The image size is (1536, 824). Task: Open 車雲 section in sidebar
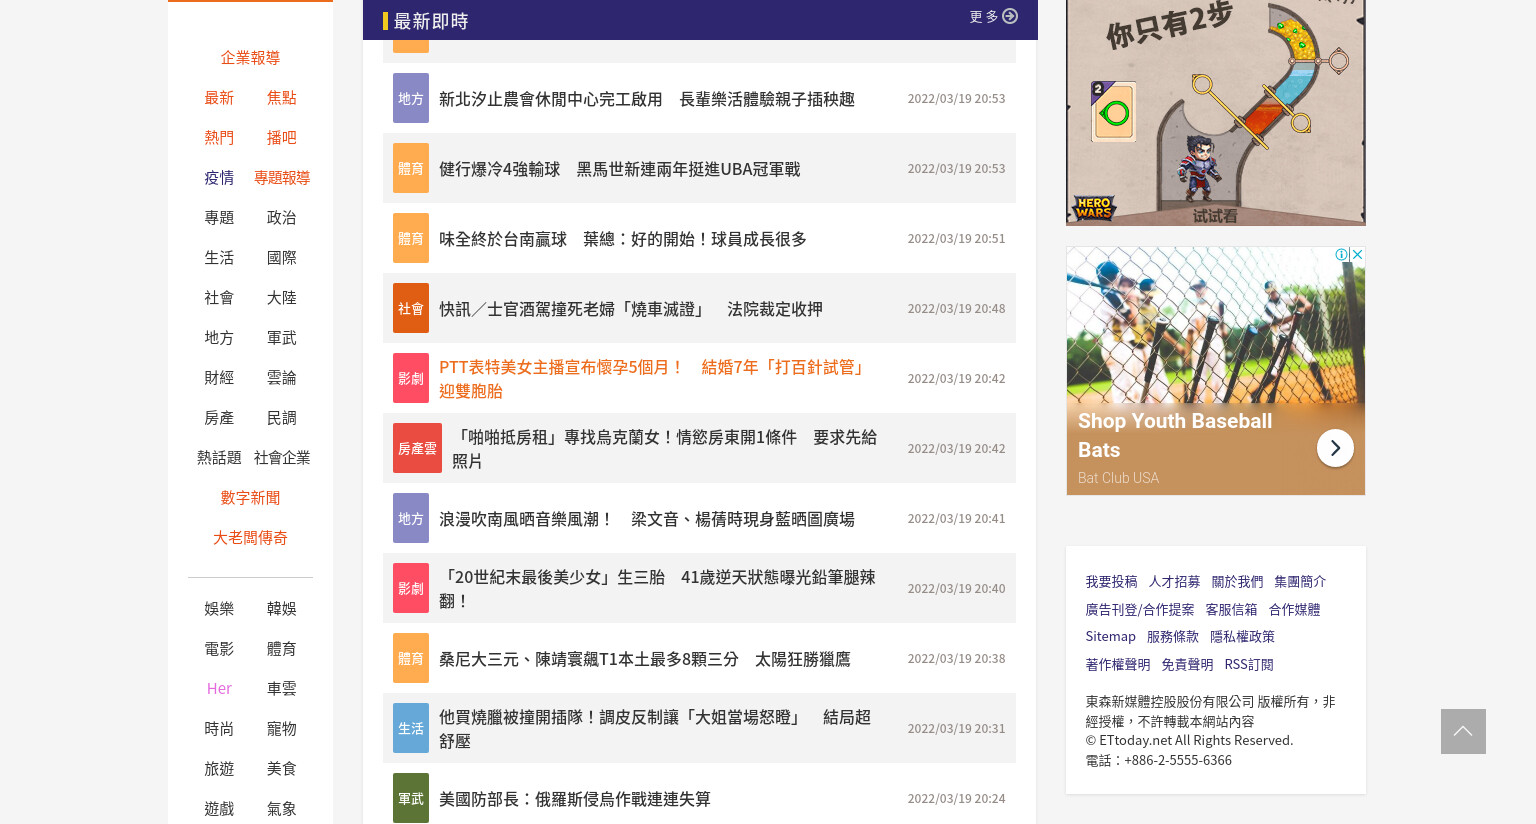coord(281,689)
